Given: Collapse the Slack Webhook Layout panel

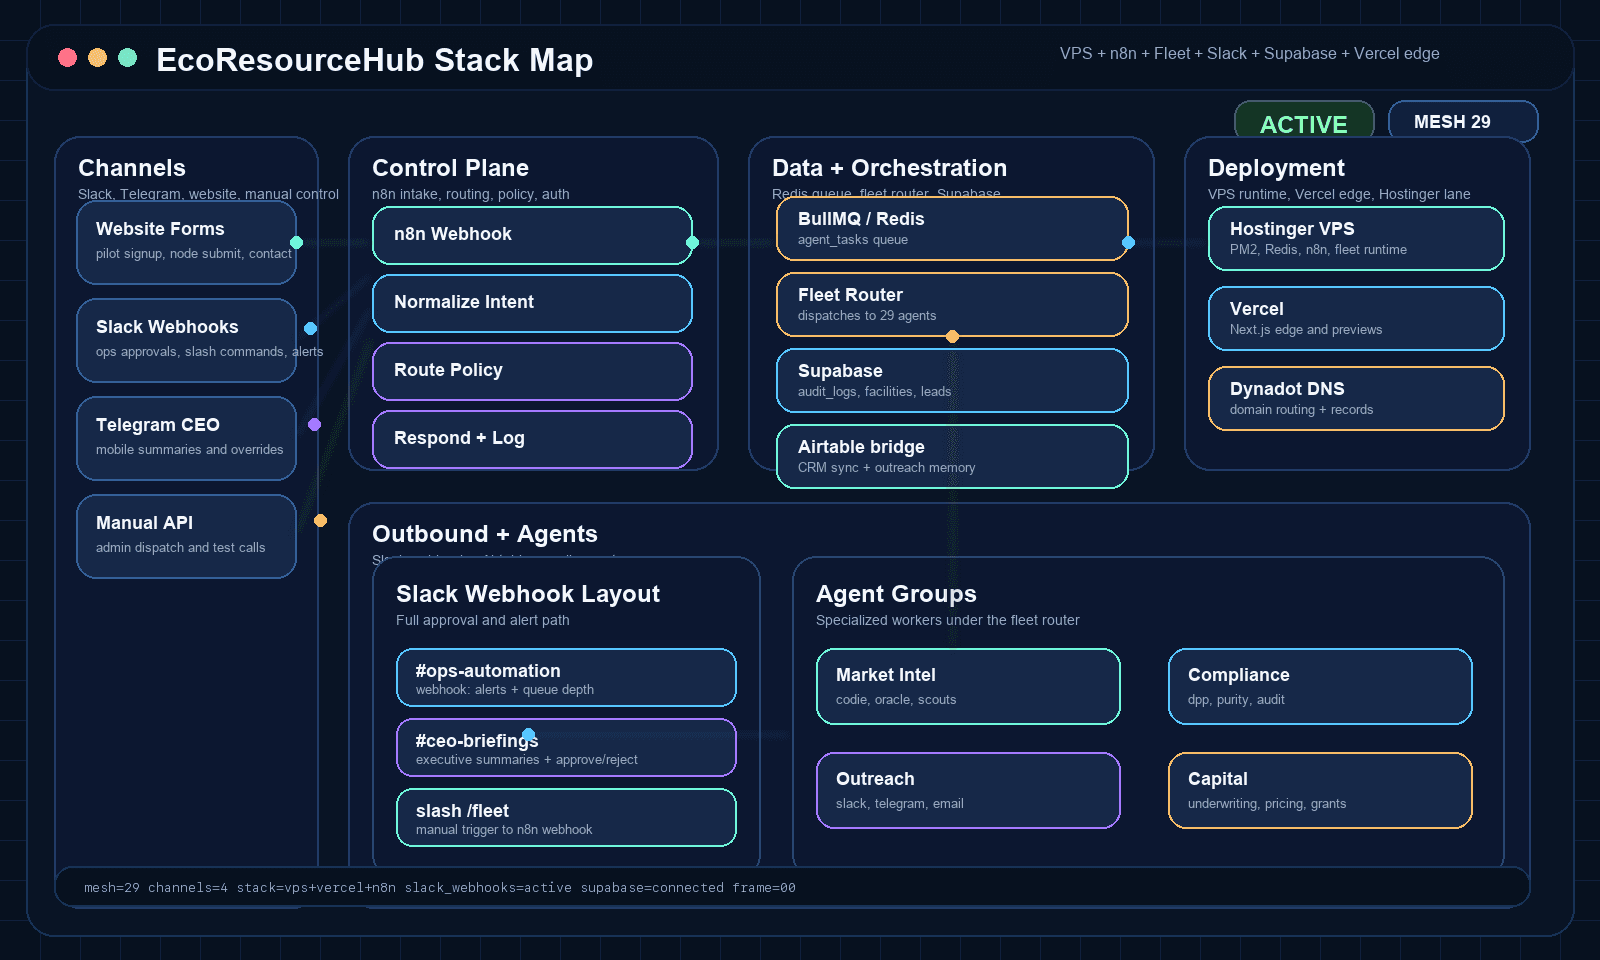Looking at the screenshot, I should pos(527,594).
